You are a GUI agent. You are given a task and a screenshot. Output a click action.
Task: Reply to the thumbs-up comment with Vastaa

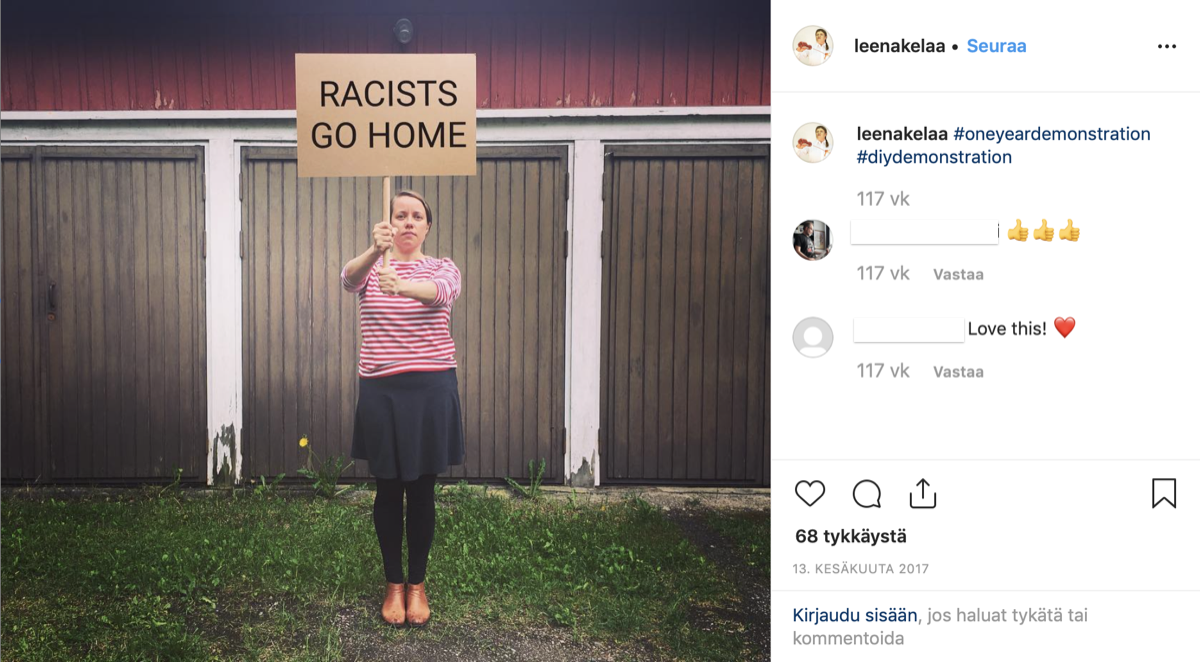point(958,274)
